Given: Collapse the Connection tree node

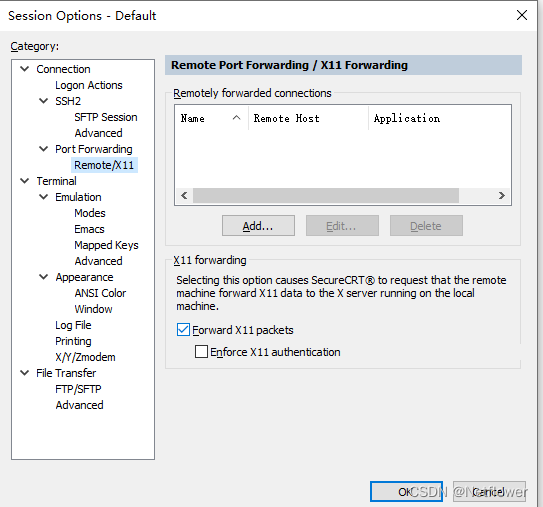Looking at the screenshot, I should pyautogui.click(x=25, y=69).
